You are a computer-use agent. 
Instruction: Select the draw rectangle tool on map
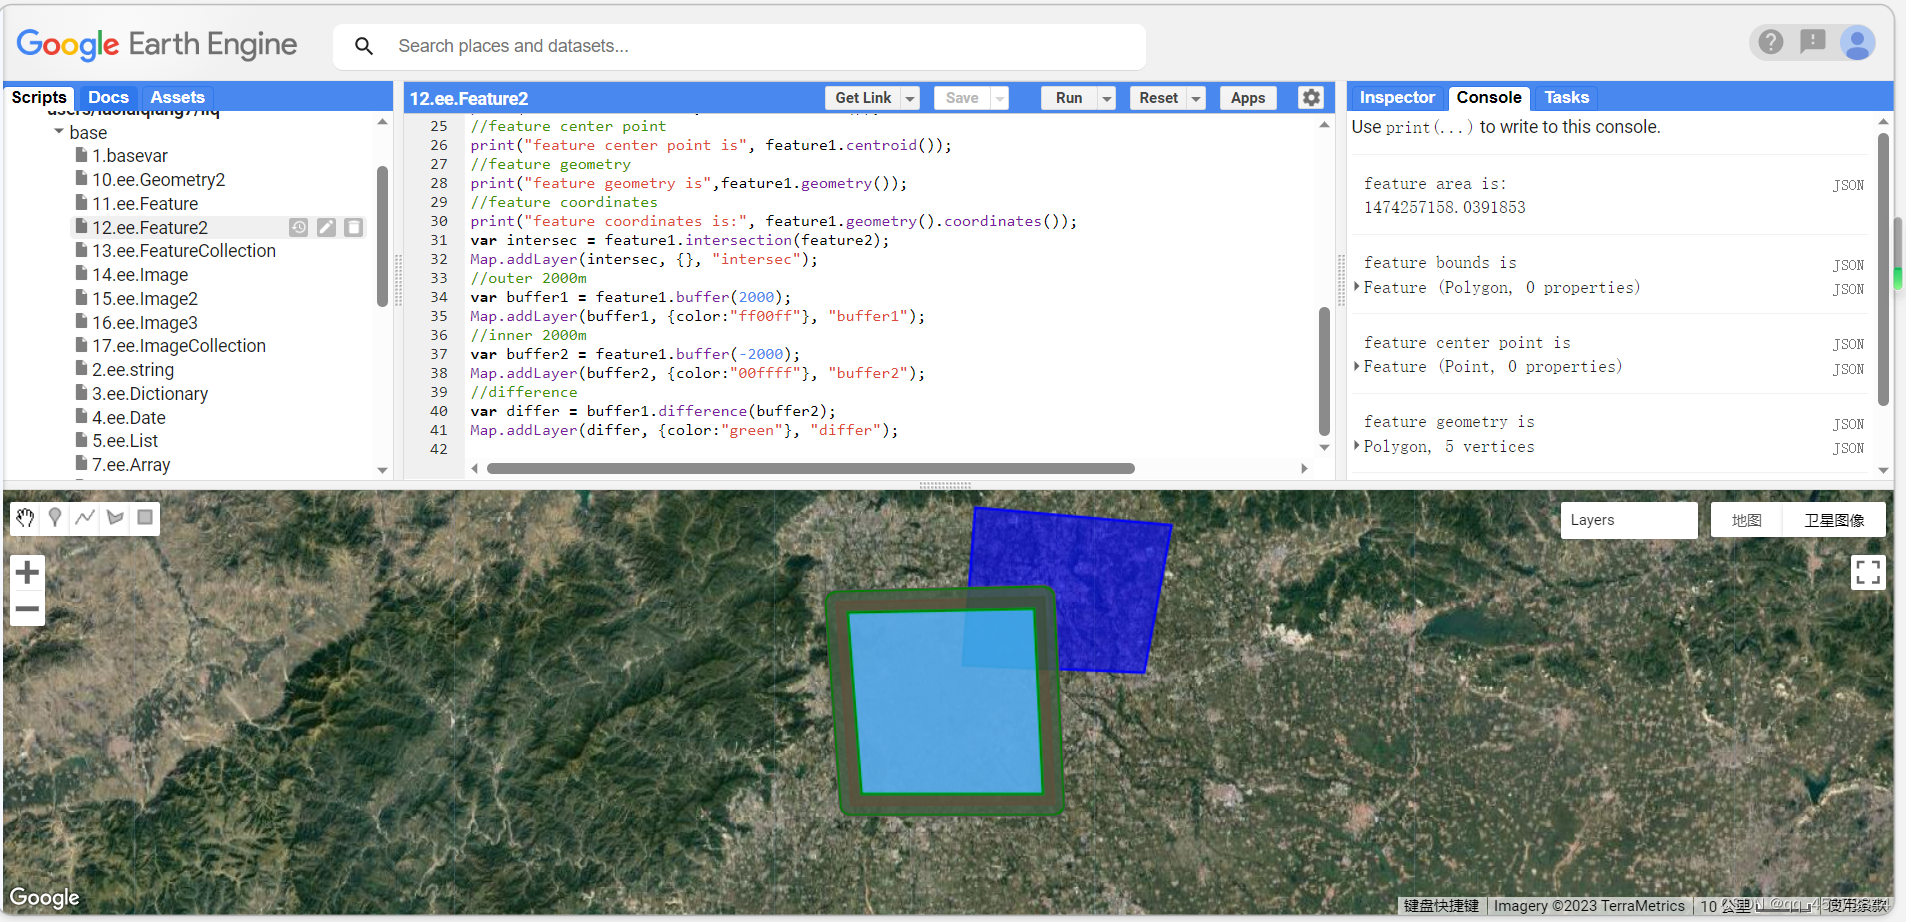coord(145,517)
